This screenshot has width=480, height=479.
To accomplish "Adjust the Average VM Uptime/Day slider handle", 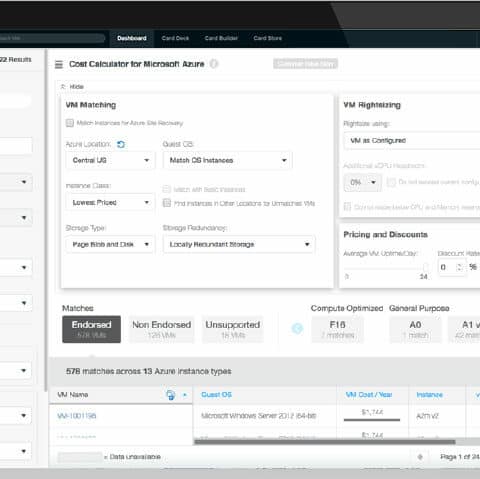I will [x=425, y=267].
